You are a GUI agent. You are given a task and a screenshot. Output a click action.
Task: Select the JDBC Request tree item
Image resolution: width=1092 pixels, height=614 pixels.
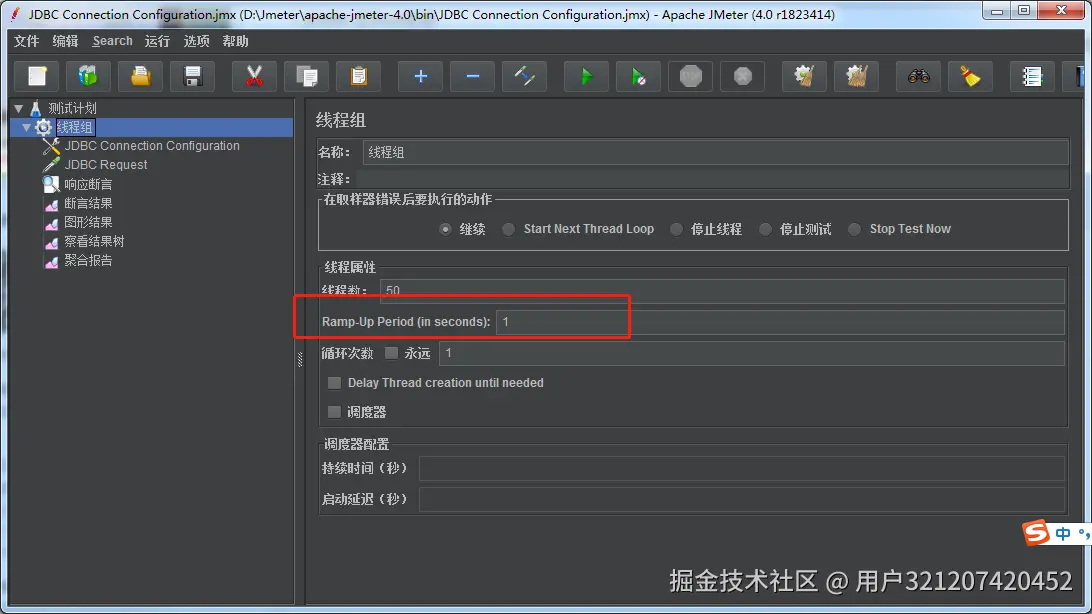(x=106, y=165)
